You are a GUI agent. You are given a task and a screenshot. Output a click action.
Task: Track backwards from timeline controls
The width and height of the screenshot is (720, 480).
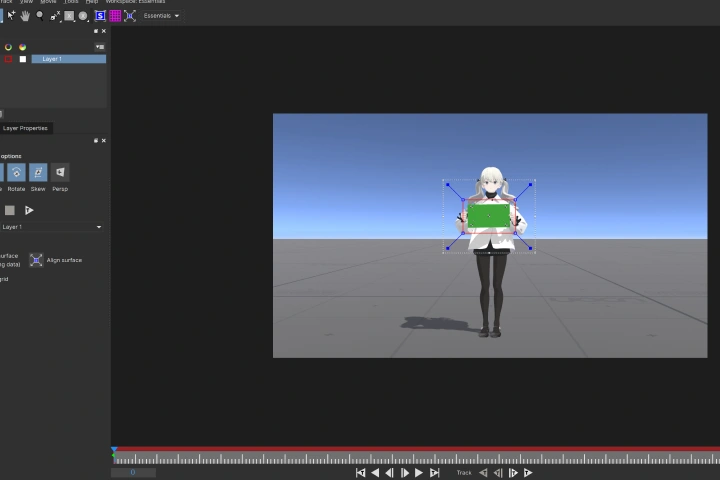(x=483, y=473)
